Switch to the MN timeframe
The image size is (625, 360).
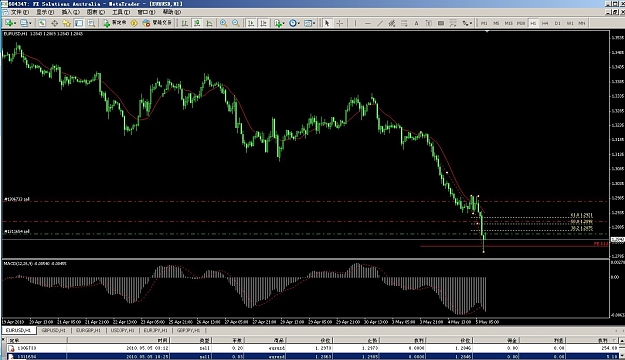[582, 23]
